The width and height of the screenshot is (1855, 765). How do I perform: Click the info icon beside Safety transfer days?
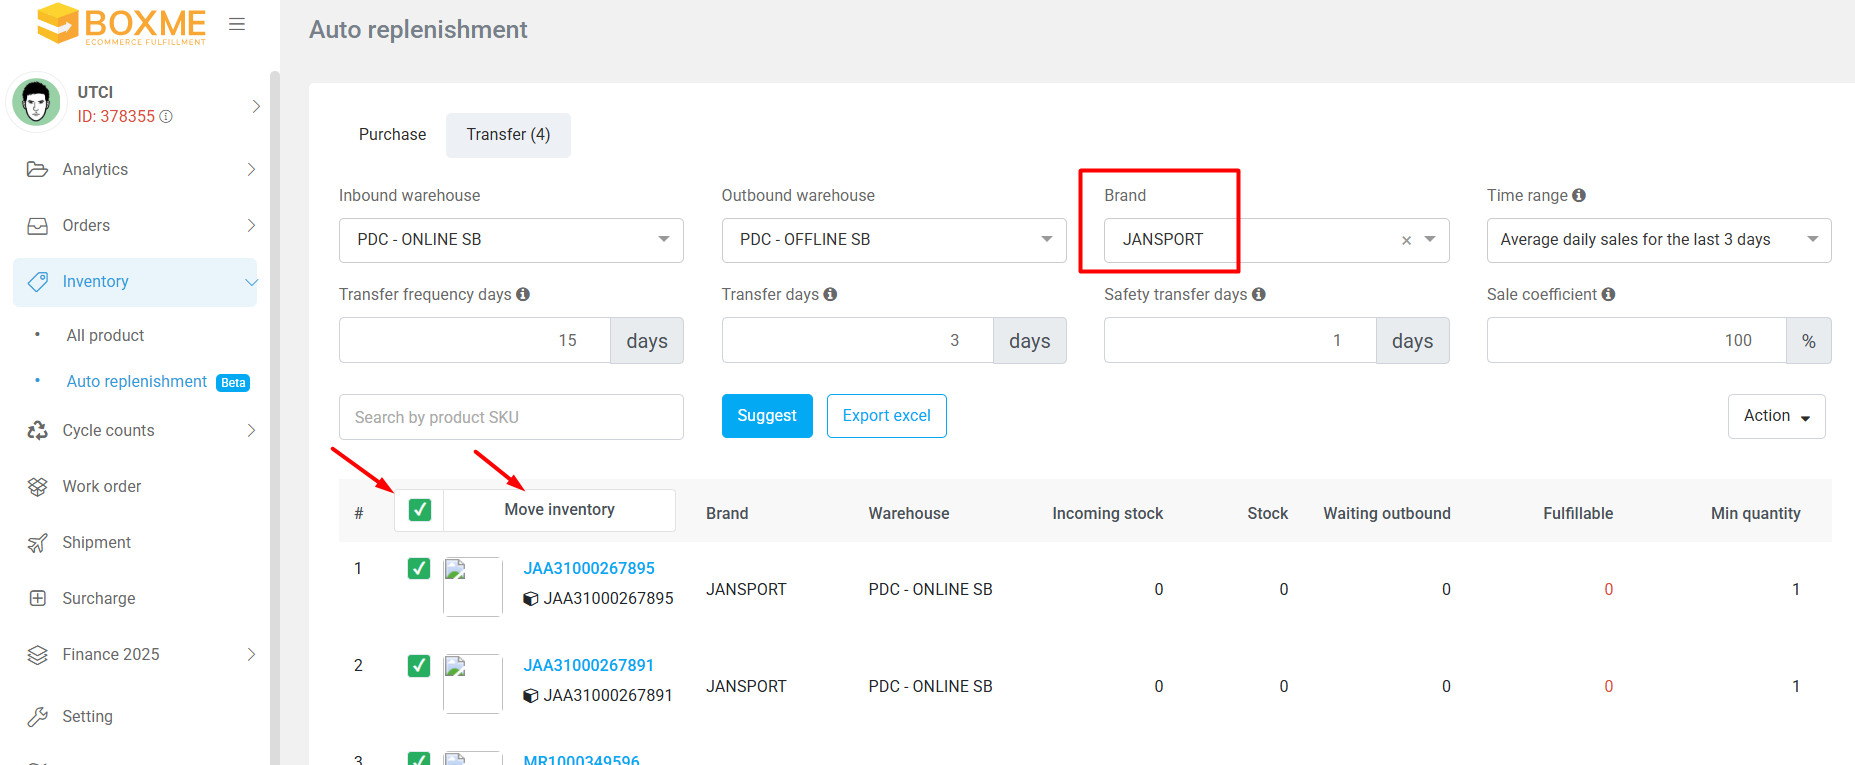pos(1259,294)
